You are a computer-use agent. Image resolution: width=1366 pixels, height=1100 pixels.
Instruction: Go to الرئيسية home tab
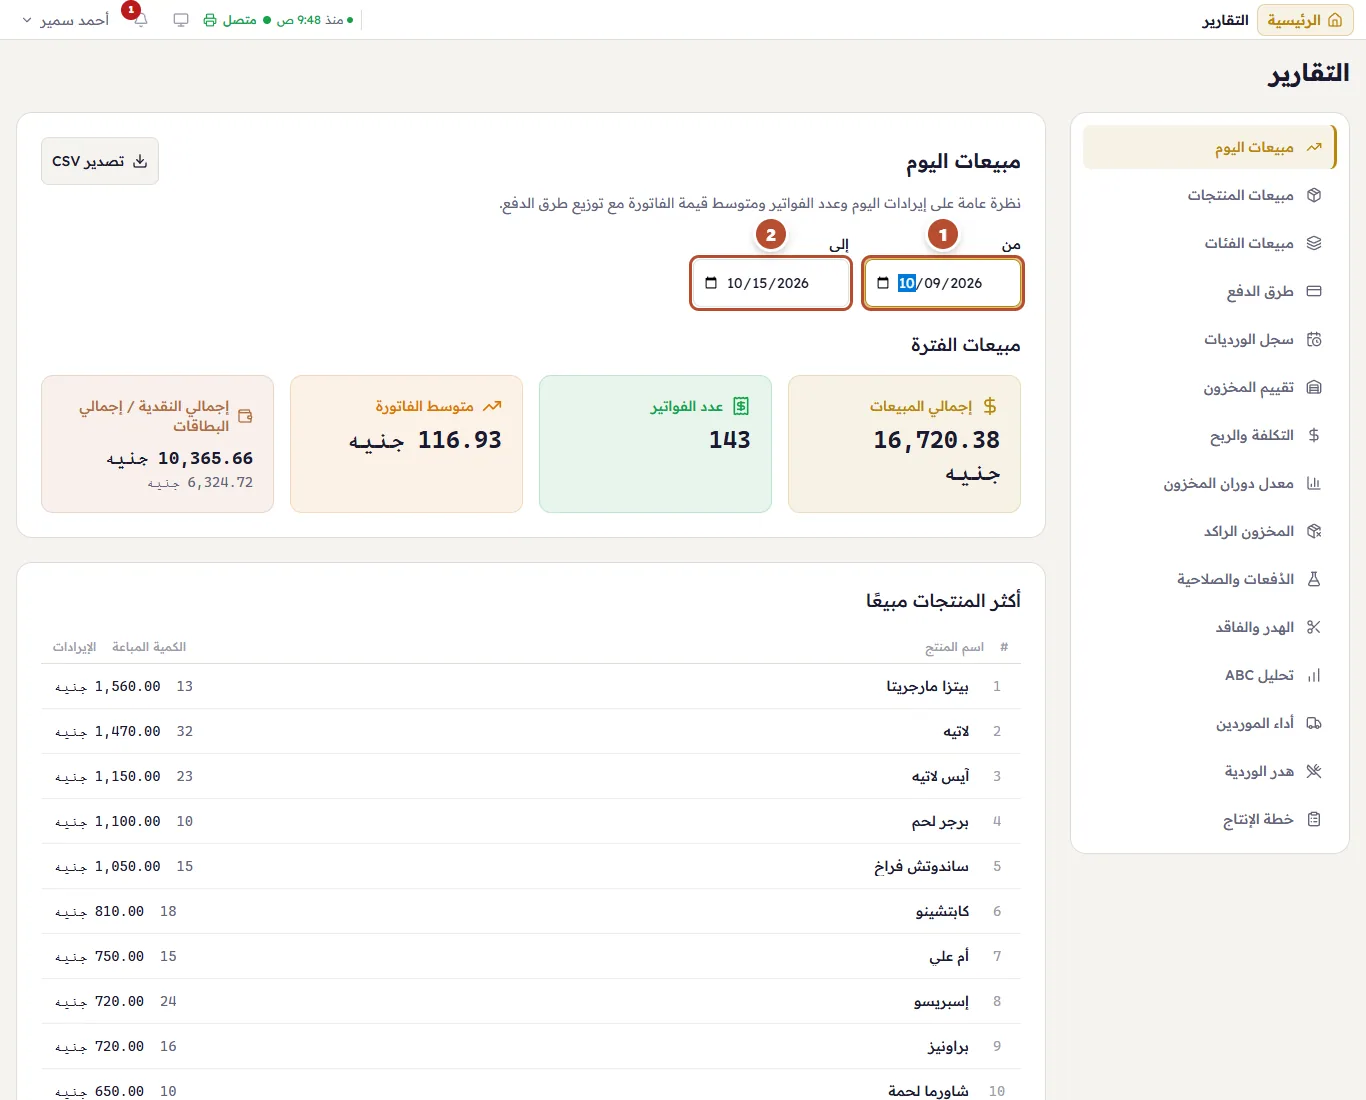click(x=1305, y=20)
